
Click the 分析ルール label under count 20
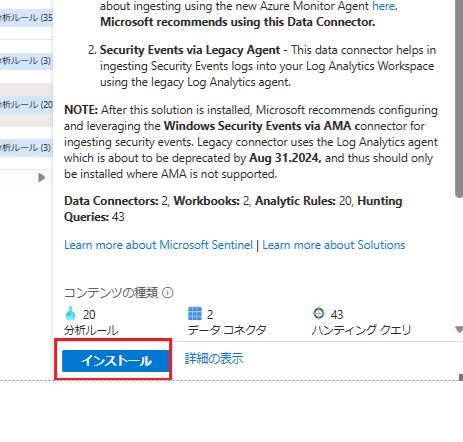point(91,330)
